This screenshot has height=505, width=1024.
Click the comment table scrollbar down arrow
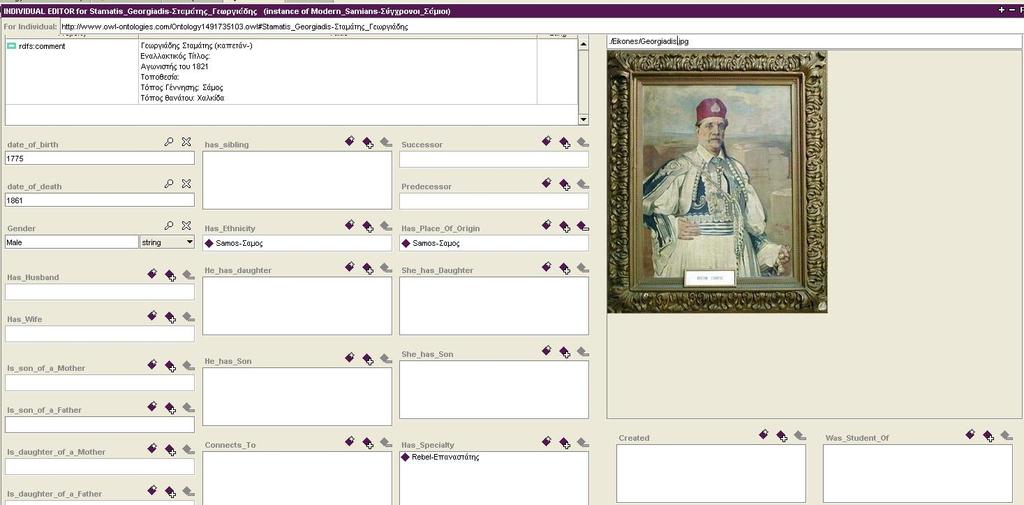point(583,120)
